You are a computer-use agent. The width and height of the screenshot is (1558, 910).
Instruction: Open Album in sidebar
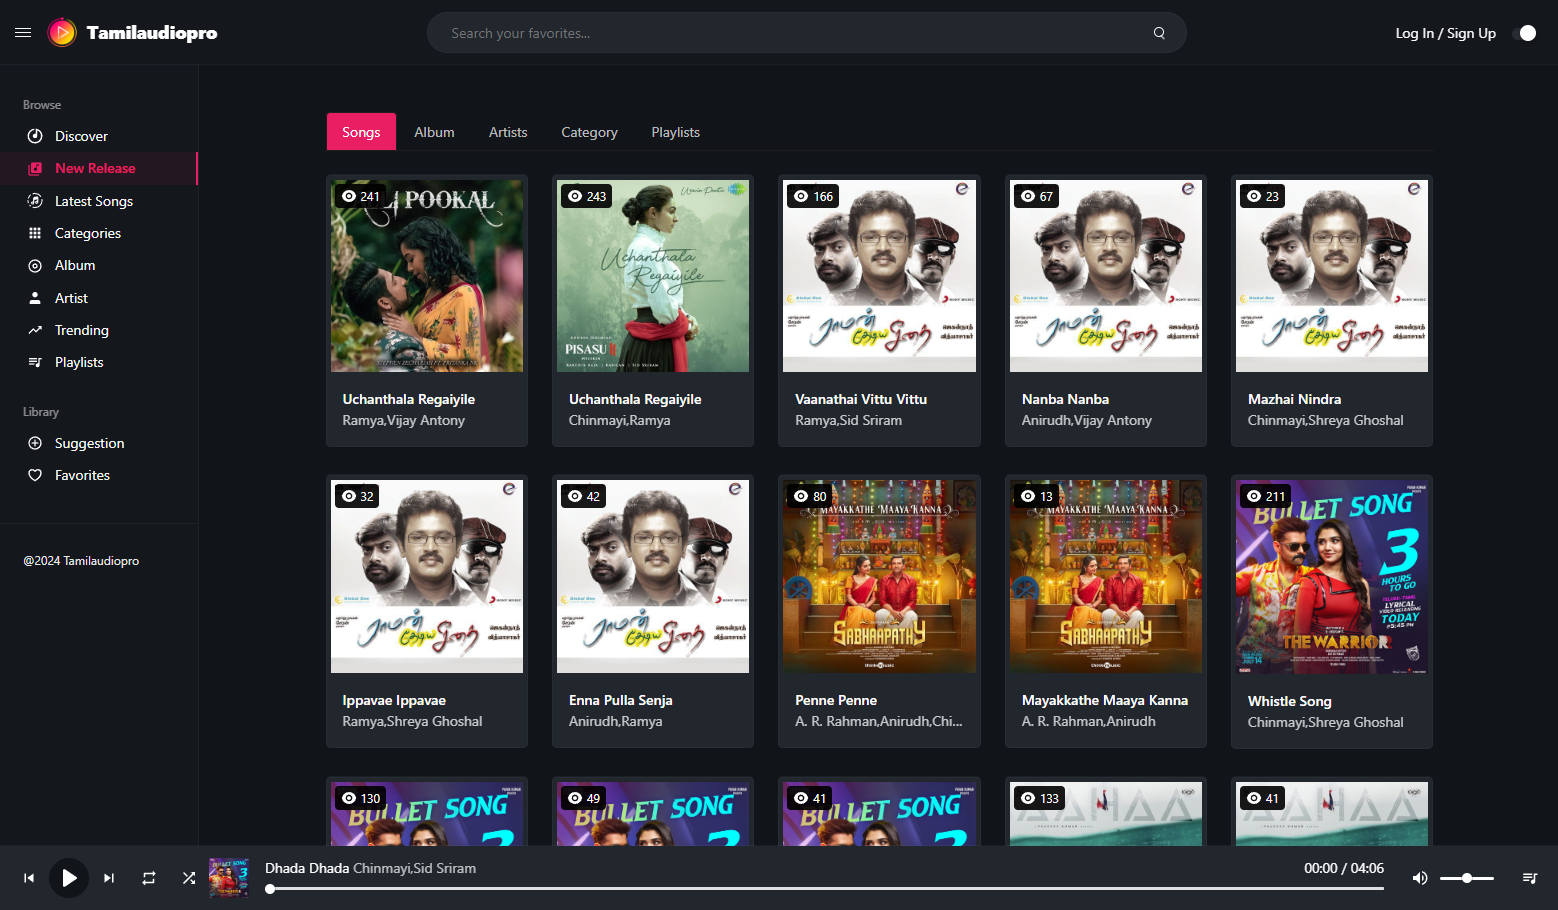point(99,265)
